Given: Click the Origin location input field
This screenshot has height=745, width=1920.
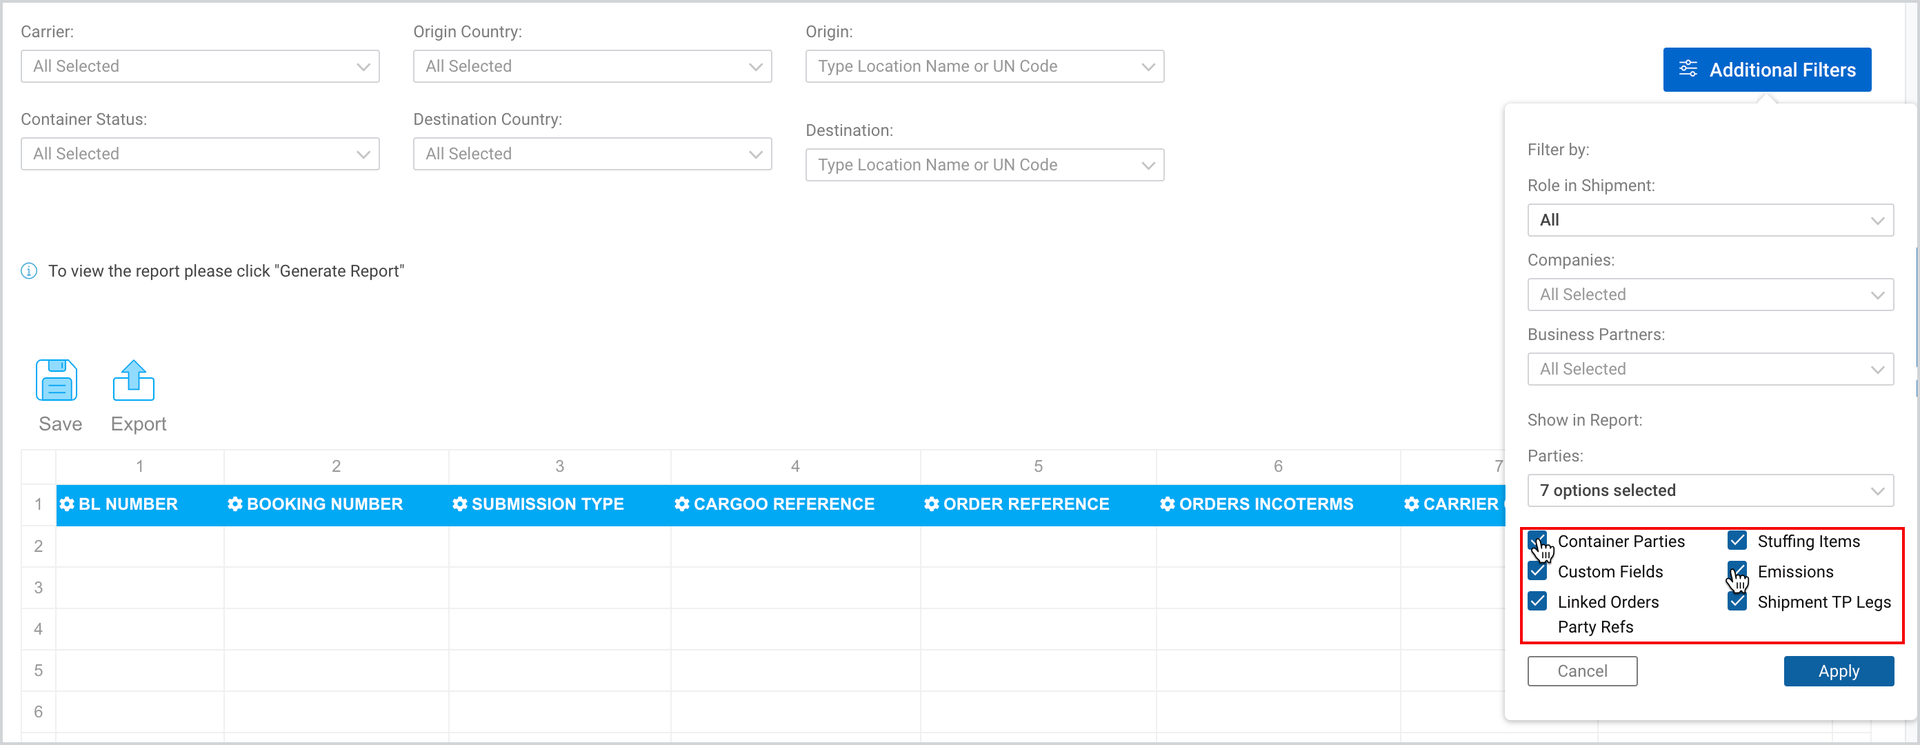Looking at the screenshot, I should tap(985, 66).
